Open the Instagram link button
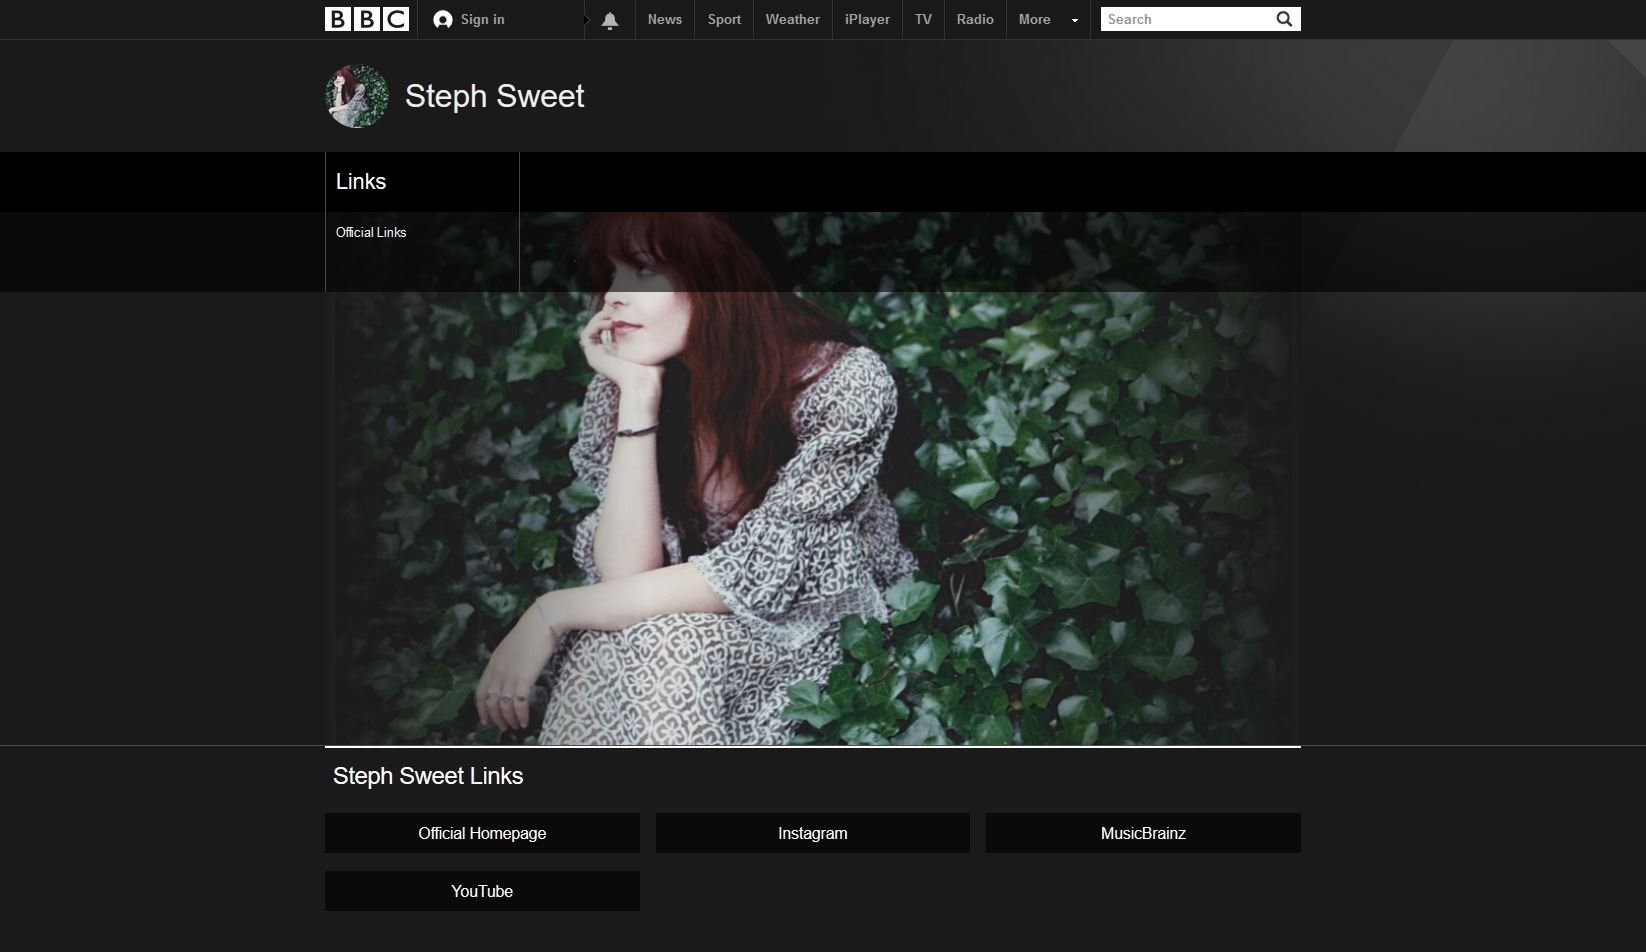The image size is (1646, 952). 813,833
